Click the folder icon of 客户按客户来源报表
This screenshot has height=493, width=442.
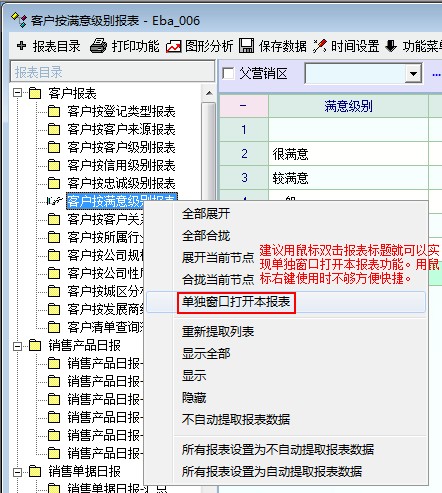click(x=54, y=129)
